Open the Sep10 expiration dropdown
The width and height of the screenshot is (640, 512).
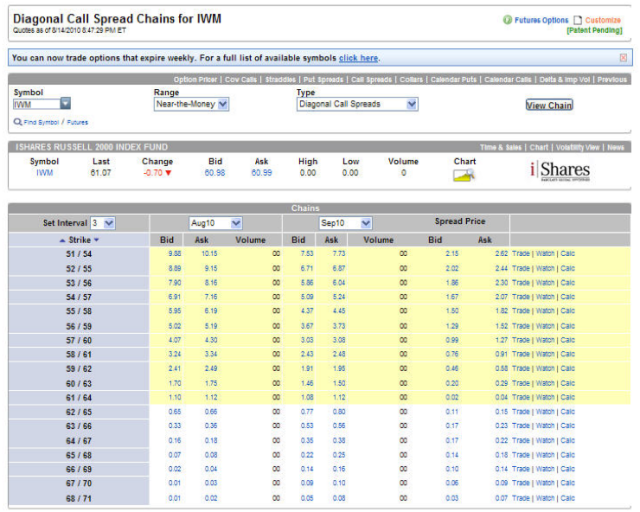(x=345, y=223)
